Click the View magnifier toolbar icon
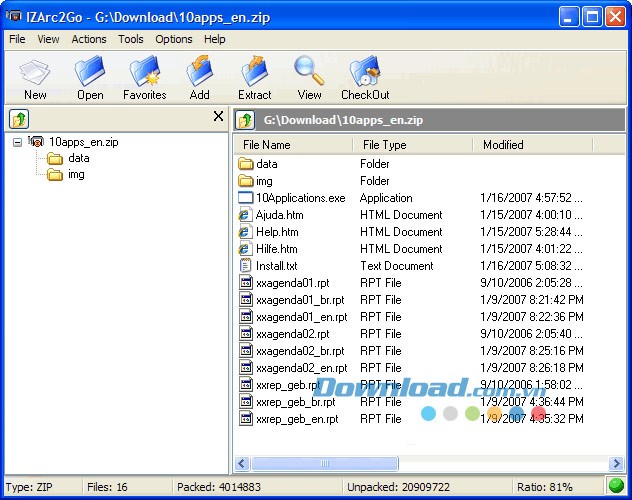This screenshot has height=500, width=632. [x=309, y=76]
